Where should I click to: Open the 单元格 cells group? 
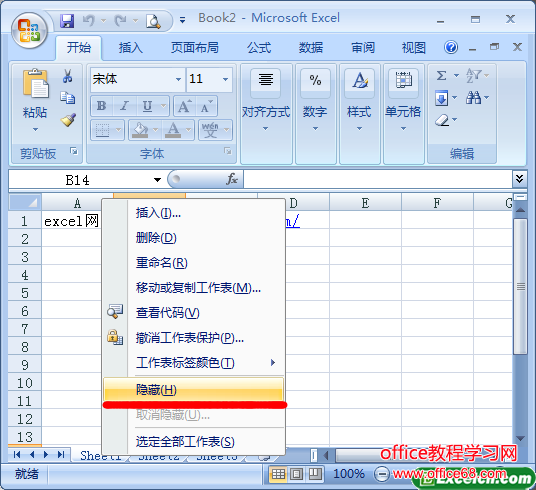pos(403,113)
